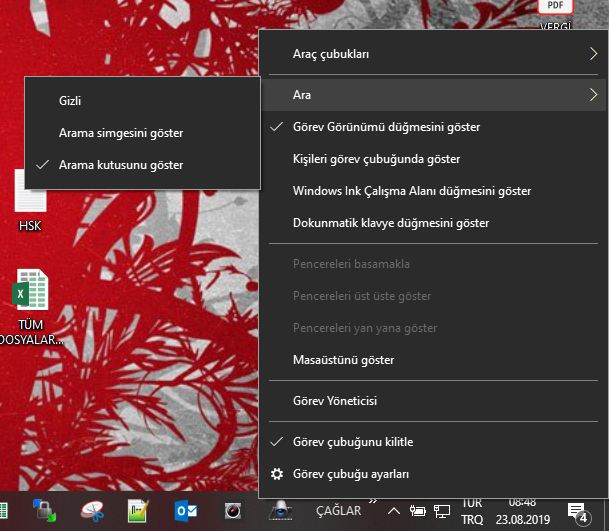Open the Outlook icon in the taskbar
This screenshot has width=609, height=531.
(x=186, y=511)
